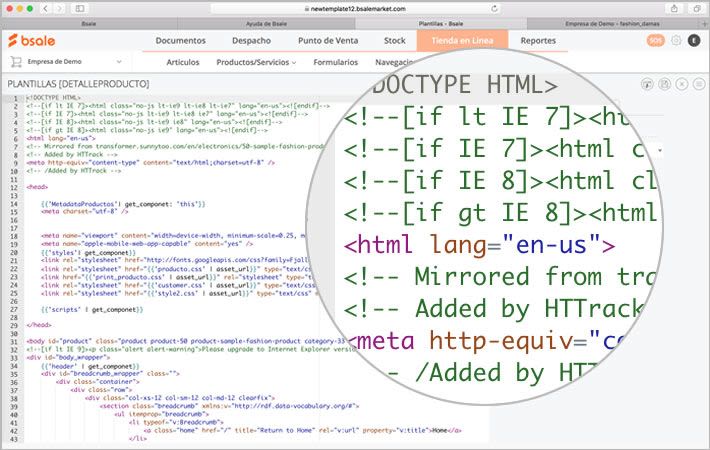
Task: Click the shopping cart icon
Action: 15,61
